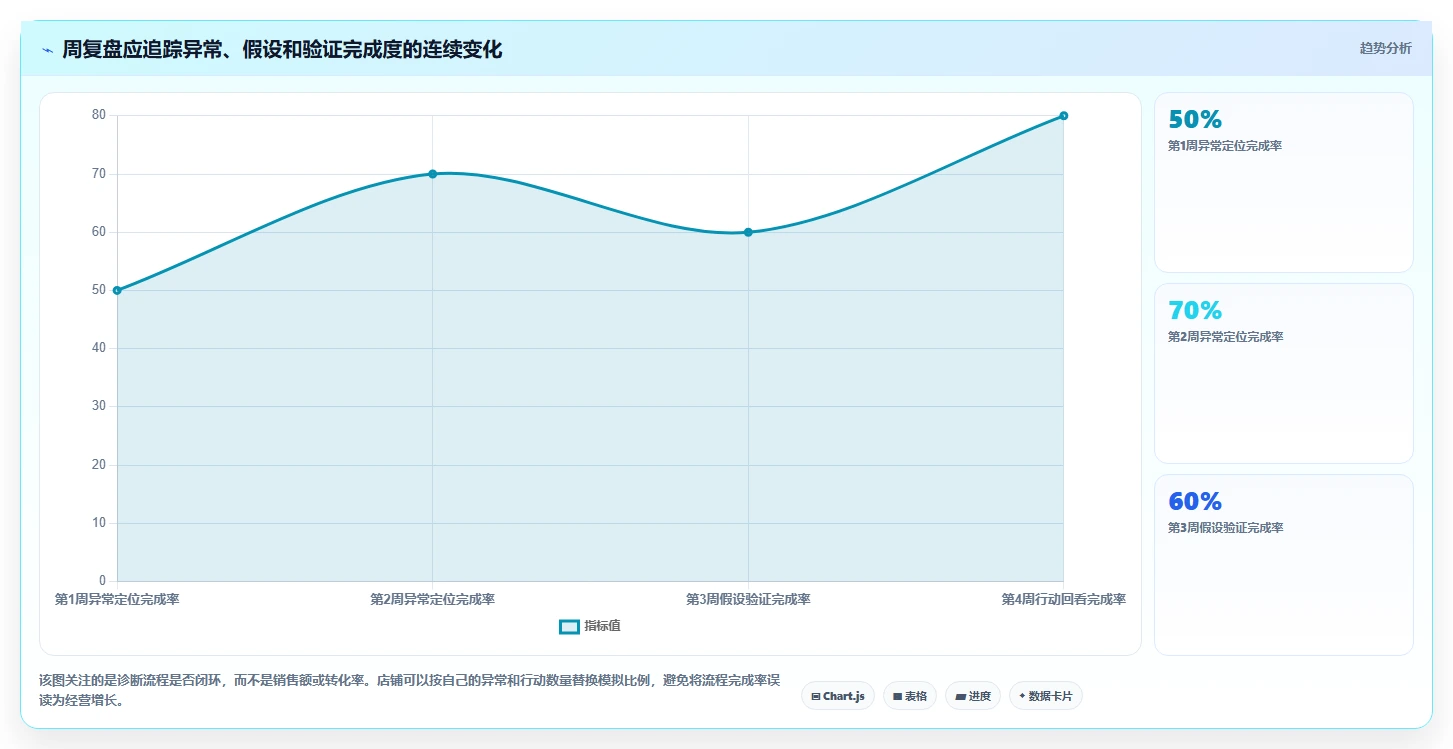Click the footnote text starting 该图关注的是

[409, 690]
